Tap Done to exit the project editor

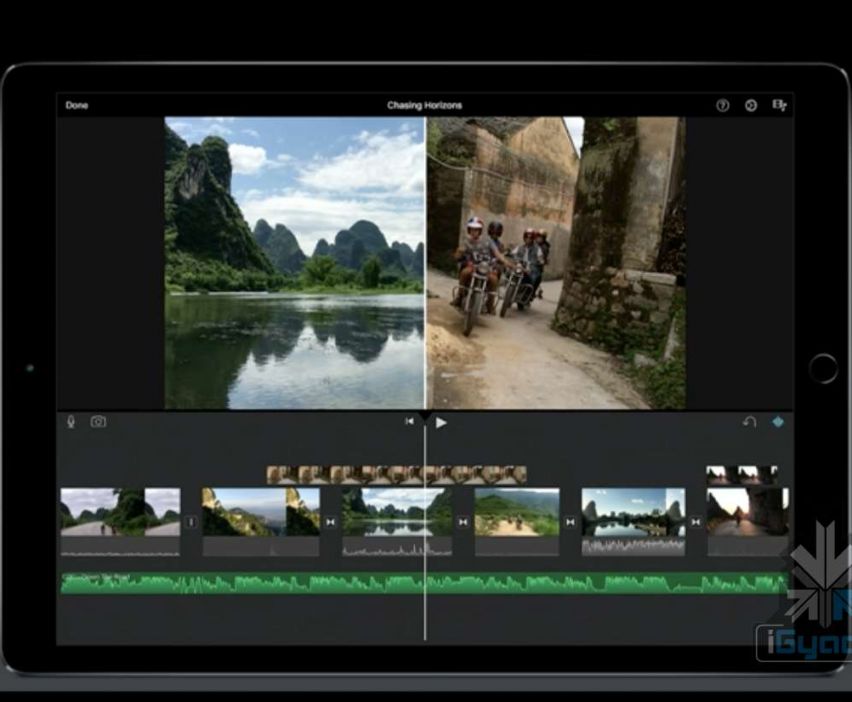coord(77,105)
